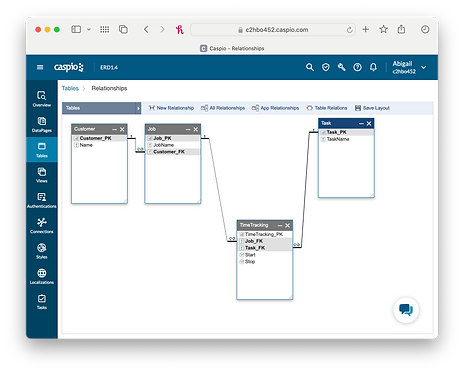Expand the Tables panel arrow
This screenshot has height=373, width=464.
point(138,108)
